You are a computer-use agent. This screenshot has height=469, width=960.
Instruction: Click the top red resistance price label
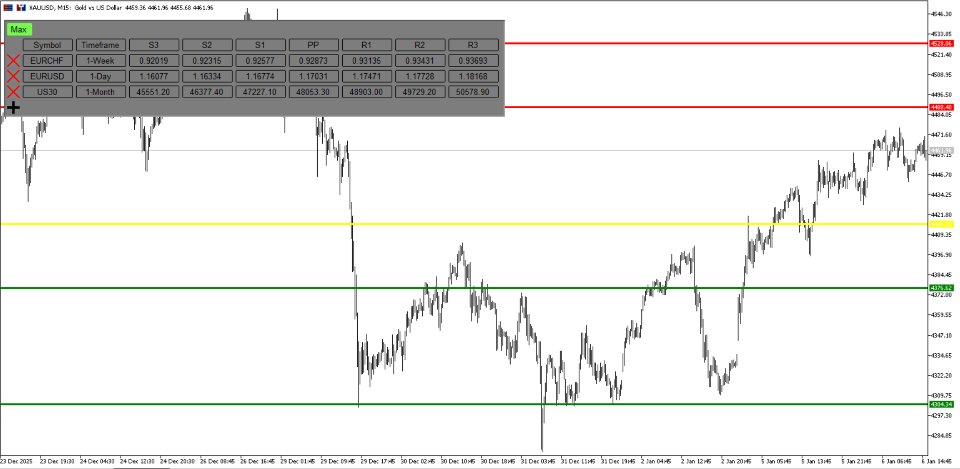pos(941,44)
